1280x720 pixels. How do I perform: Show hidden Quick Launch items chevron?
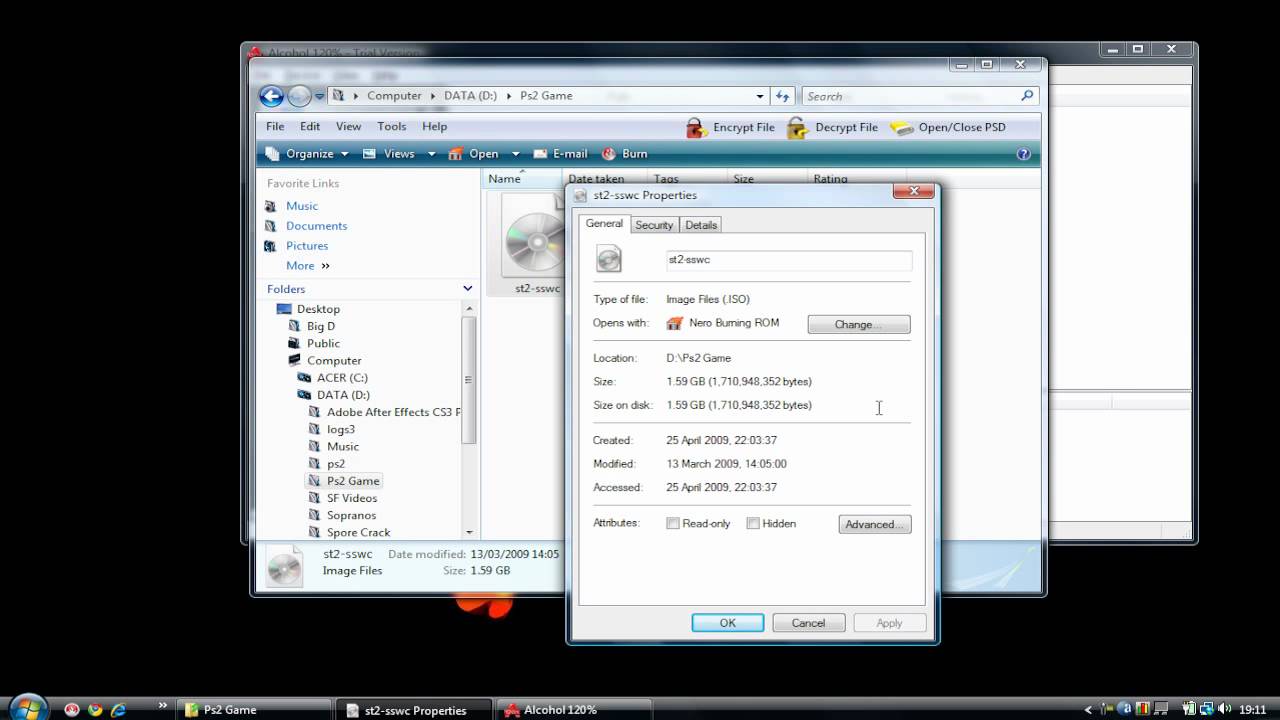coord(162,706)
